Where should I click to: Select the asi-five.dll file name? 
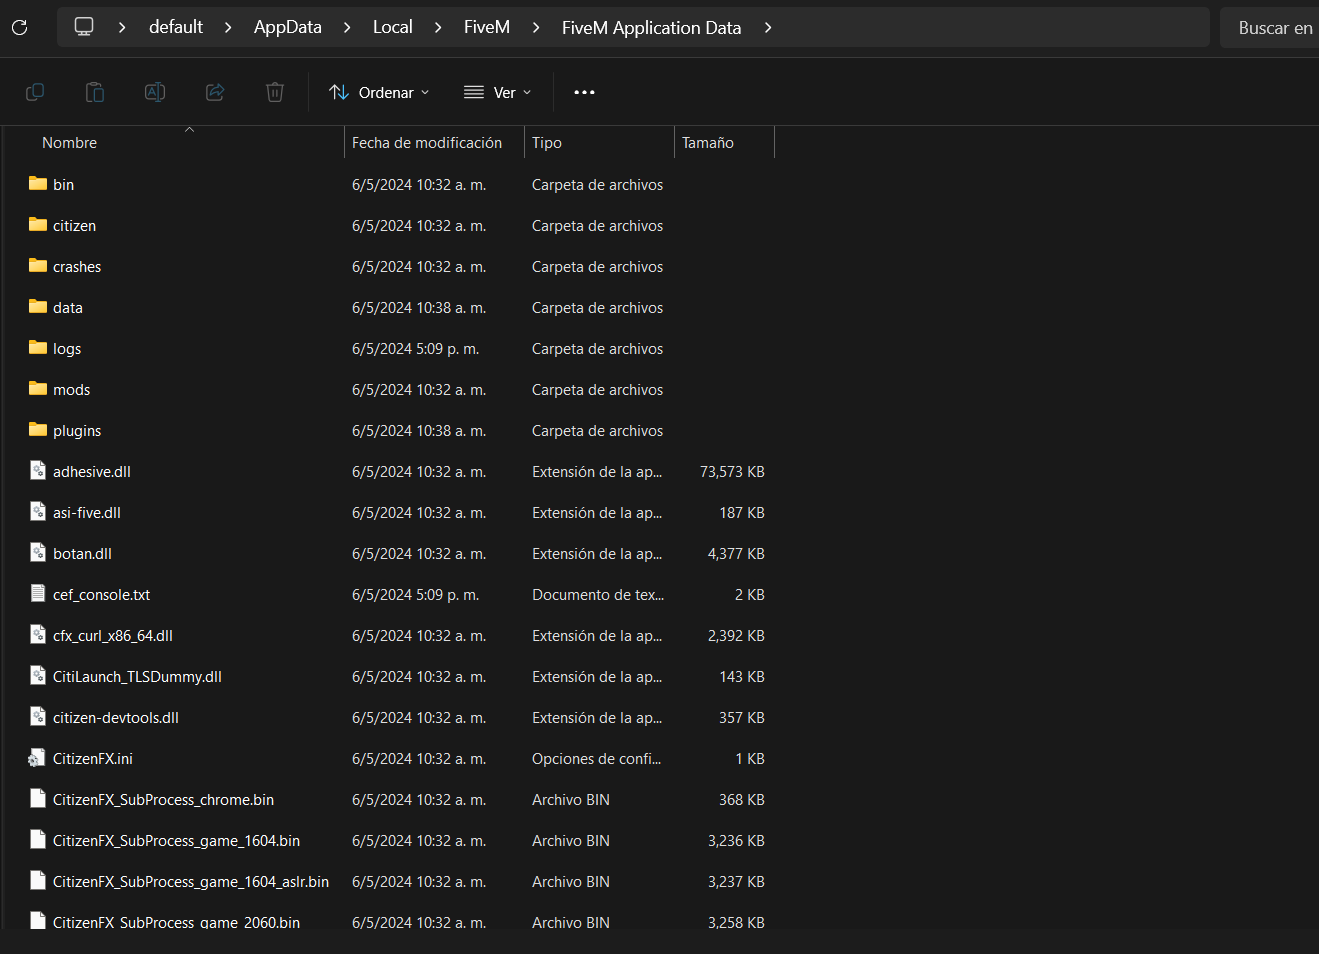click(x=87, y=513)
